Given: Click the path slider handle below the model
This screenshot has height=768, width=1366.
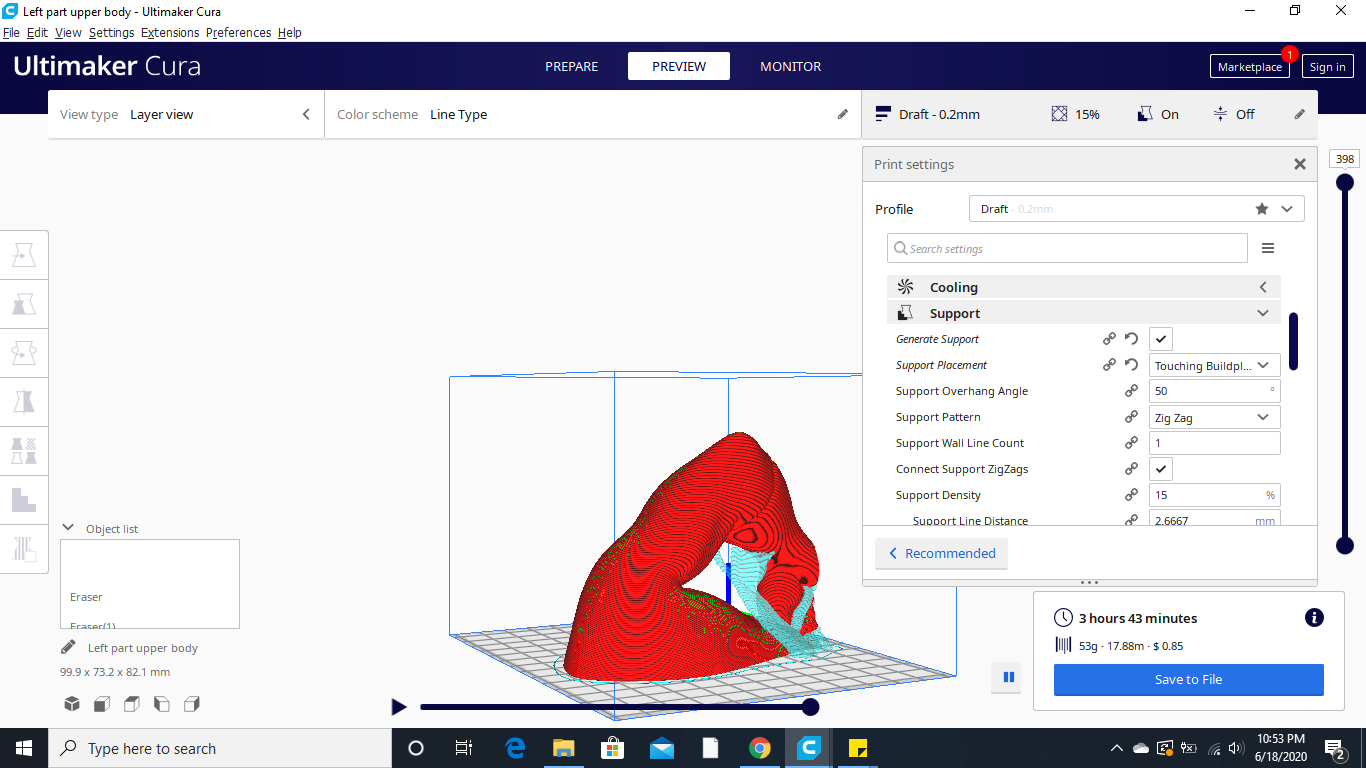Looking at the screenshot, I should 811,707.
